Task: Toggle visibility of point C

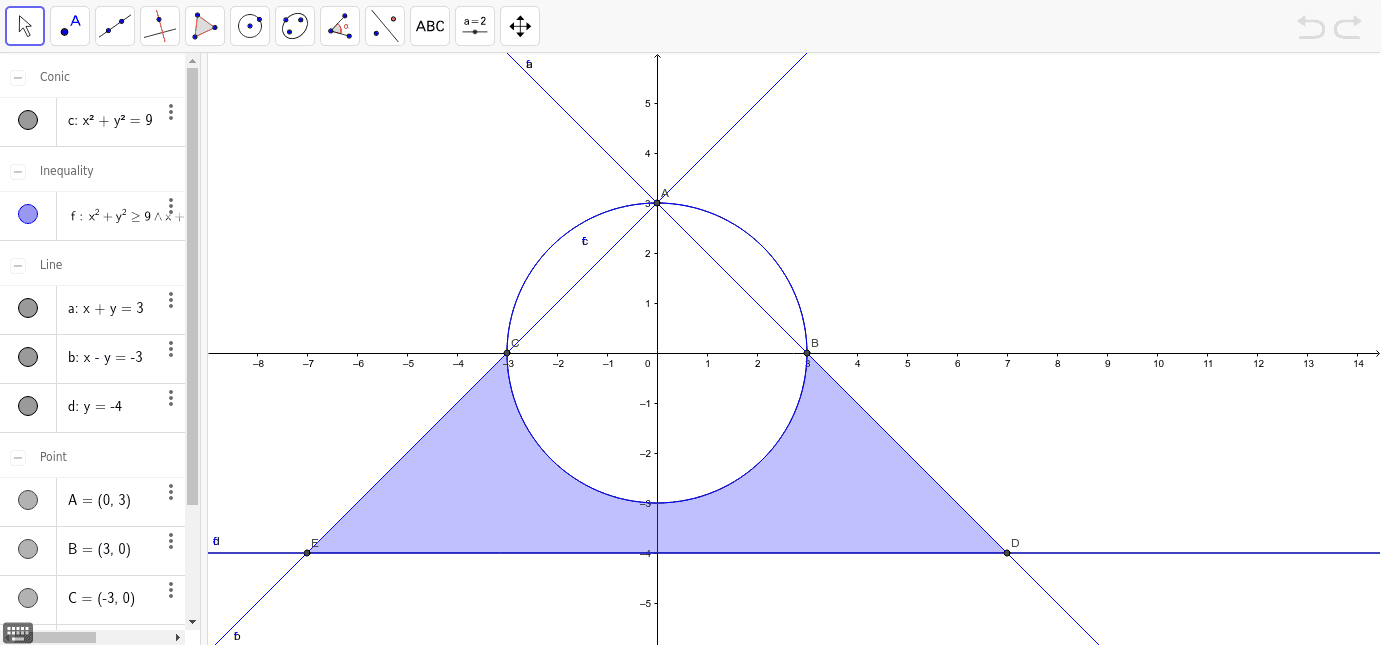Action: tap(28, 598)
